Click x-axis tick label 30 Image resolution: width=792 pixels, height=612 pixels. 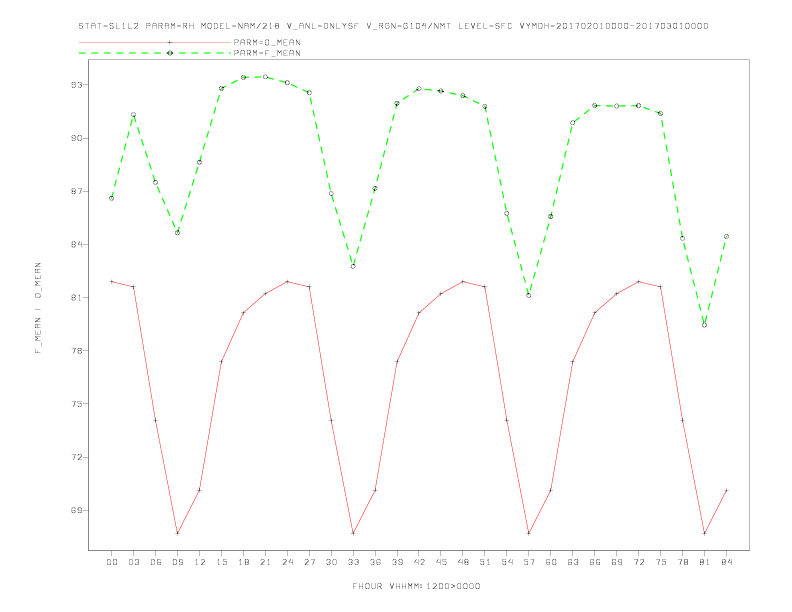click(x=331, y=562)
